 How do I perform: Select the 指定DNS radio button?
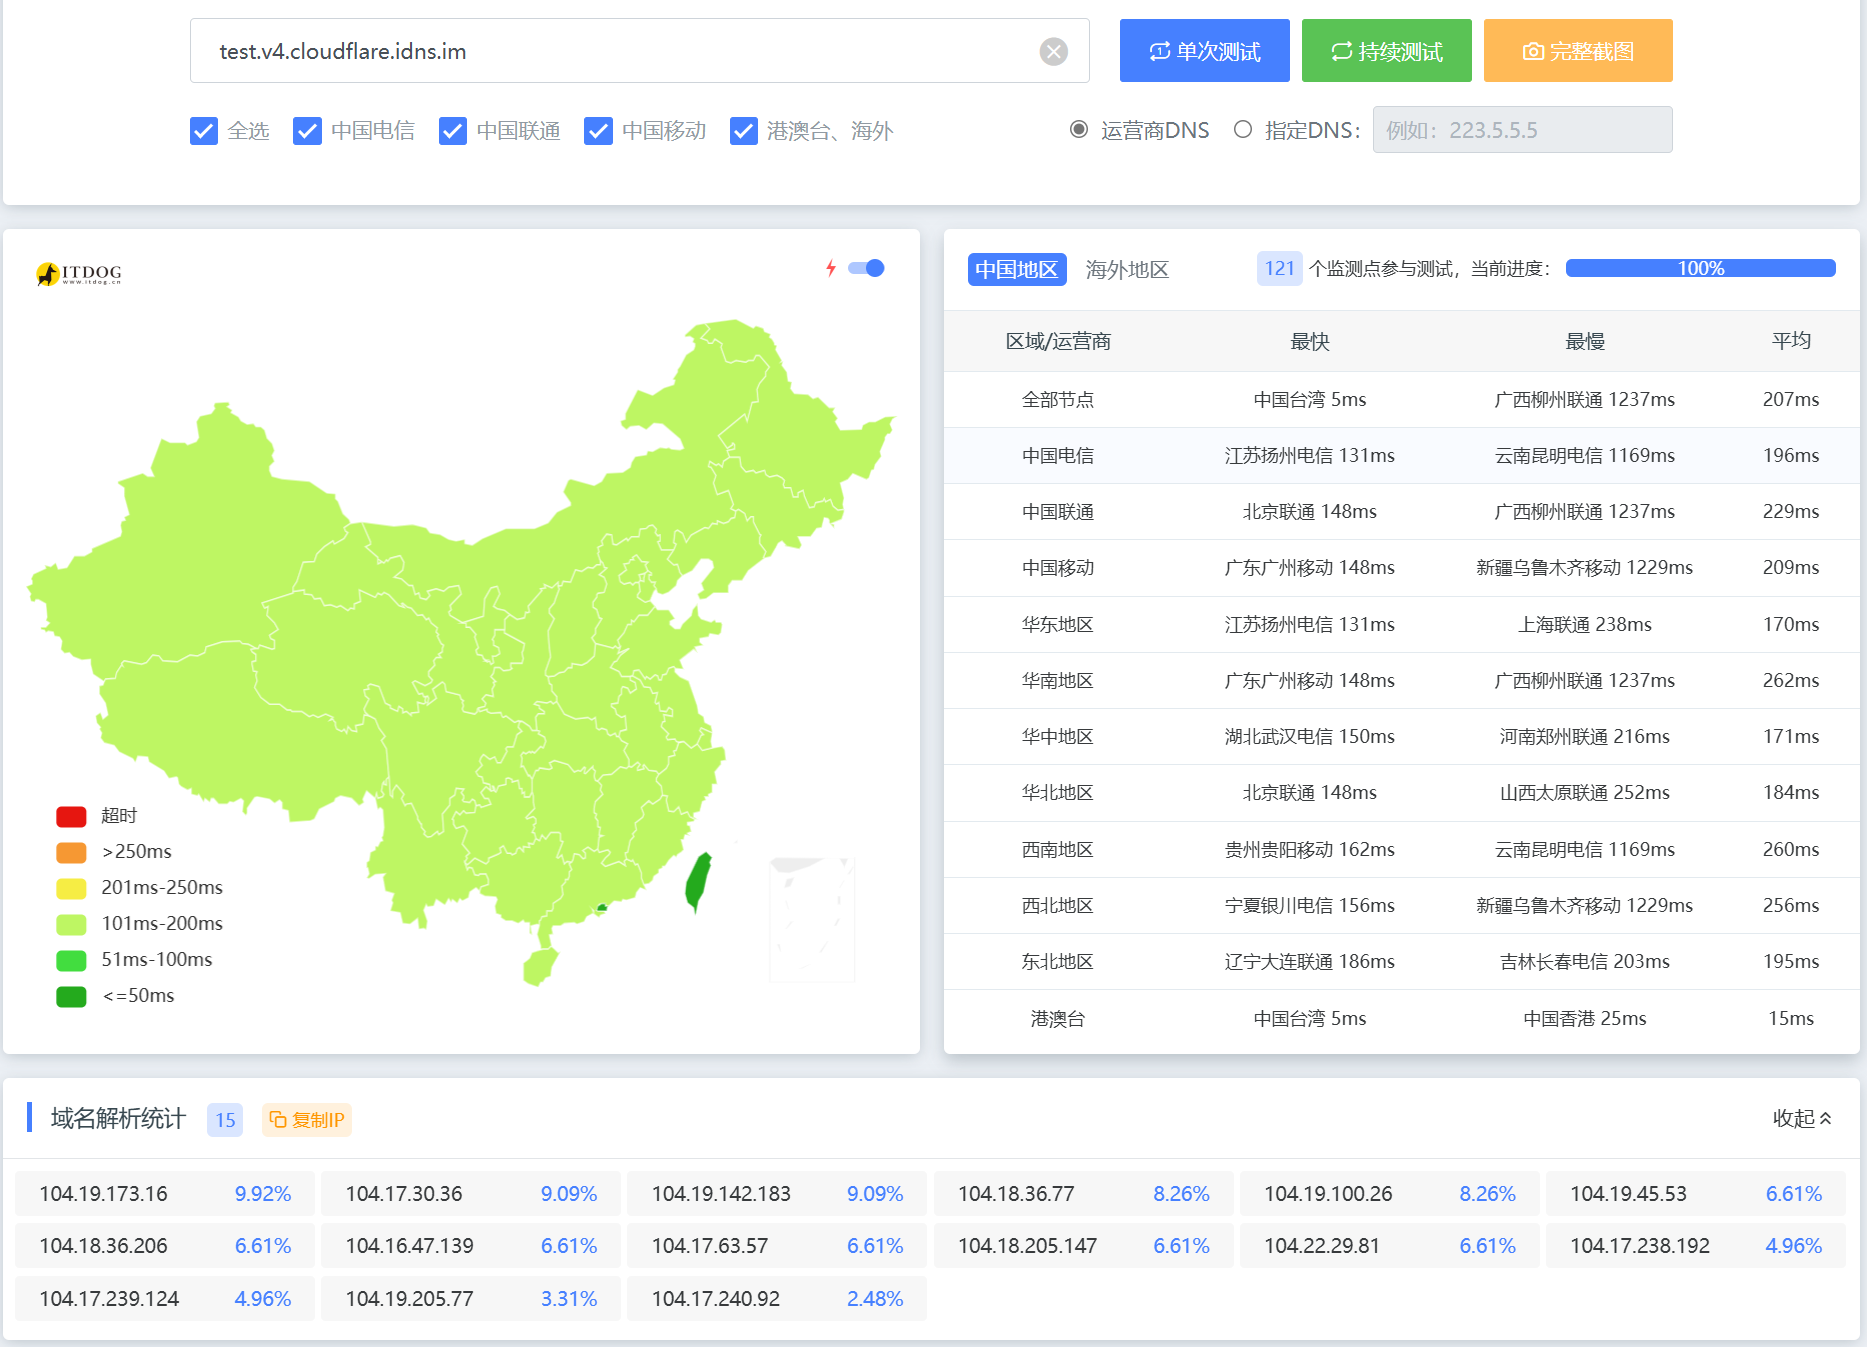coord(1243,129)
